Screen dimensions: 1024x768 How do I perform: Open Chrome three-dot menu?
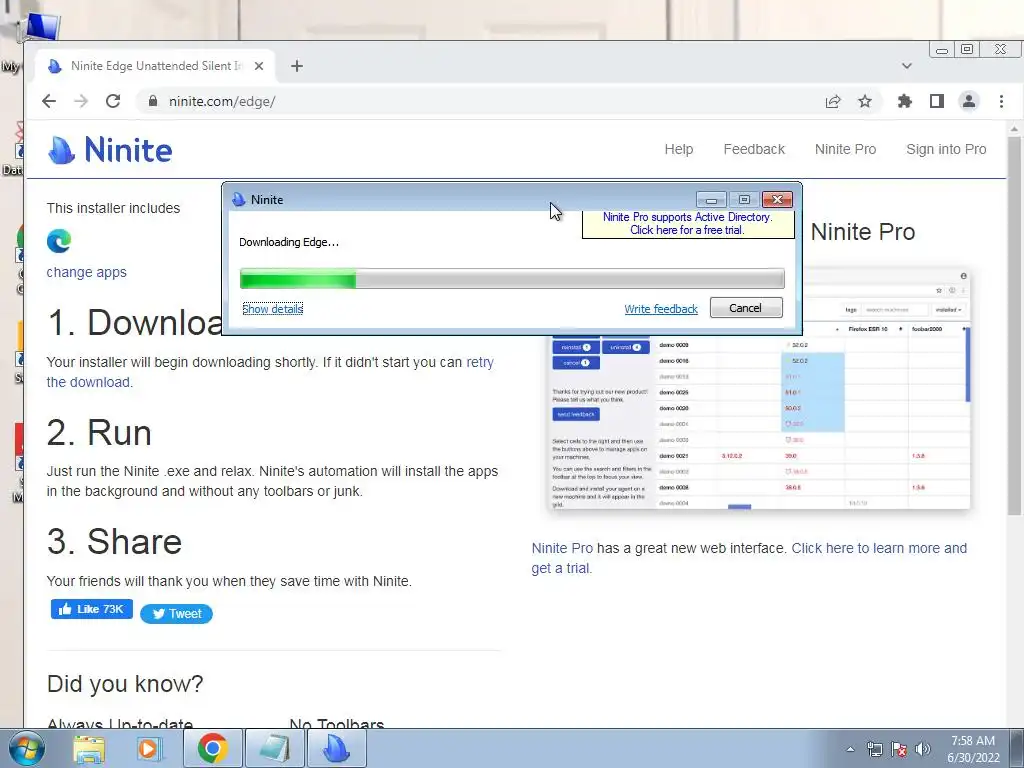[x=1001, y=101]
